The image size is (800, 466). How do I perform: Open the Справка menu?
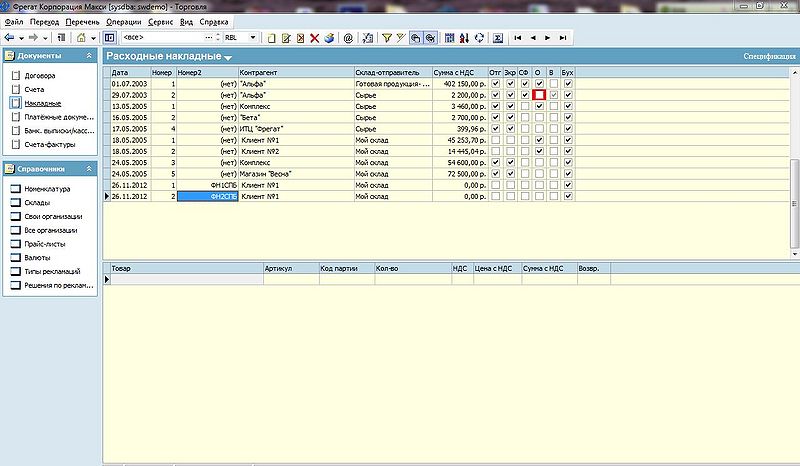pos(214,22)
